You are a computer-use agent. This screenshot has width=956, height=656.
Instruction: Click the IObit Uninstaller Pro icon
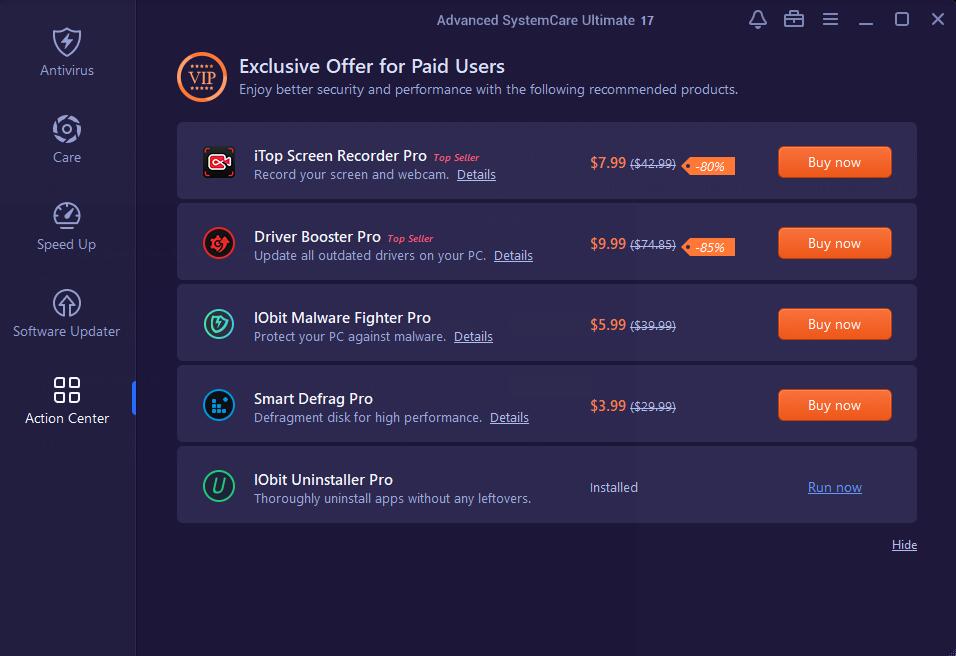tap(219, 487)
